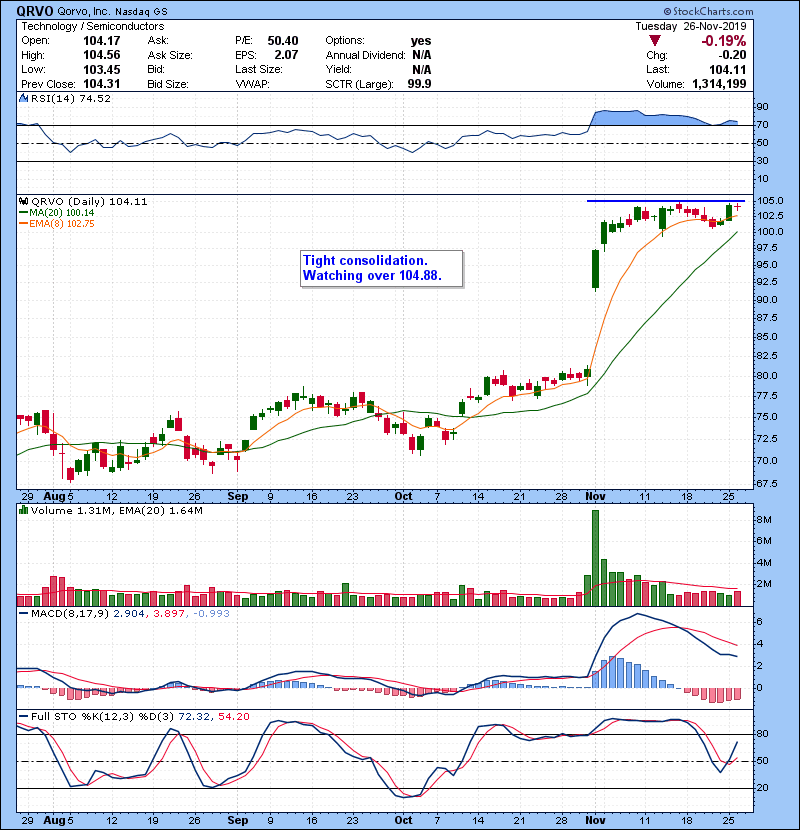Click the stochastic %D value 54.20
800x830 pixels.
click(234, 716)
